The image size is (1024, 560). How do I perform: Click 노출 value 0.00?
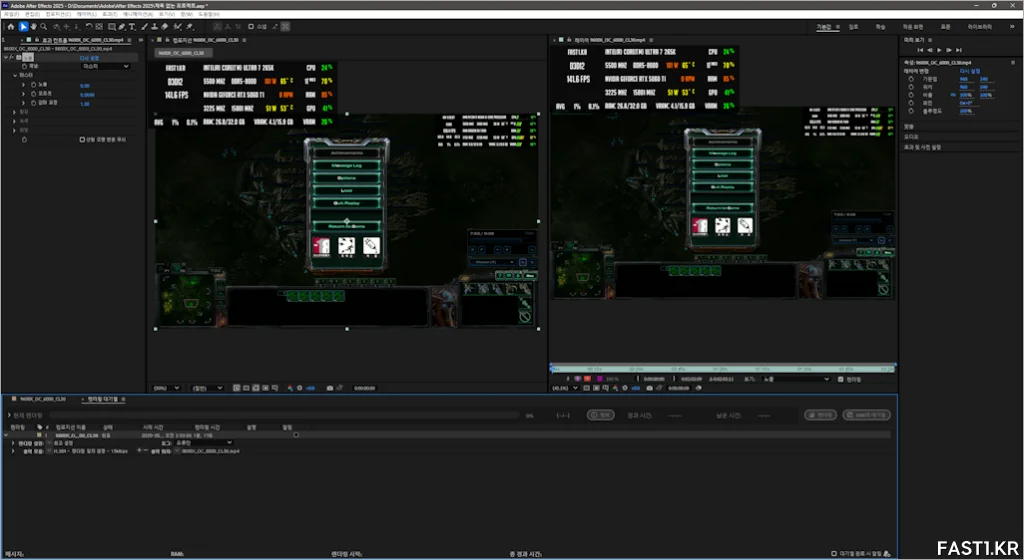pos(85,86)
